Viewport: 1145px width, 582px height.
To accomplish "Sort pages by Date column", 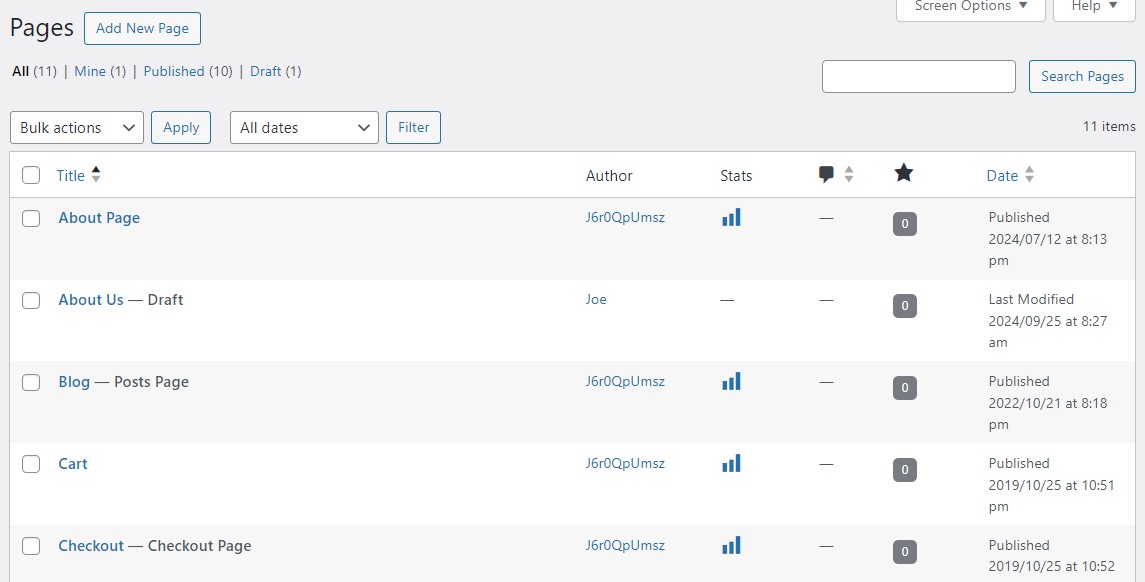I will pos(1002,175).
